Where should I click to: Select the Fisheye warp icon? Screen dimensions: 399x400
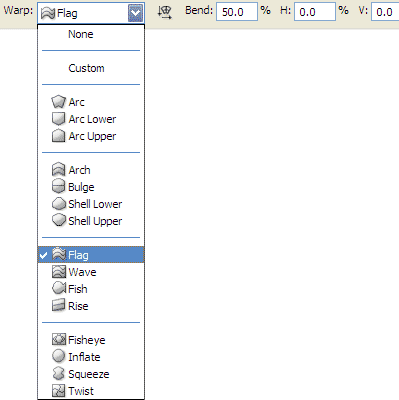tap(59, 340)
